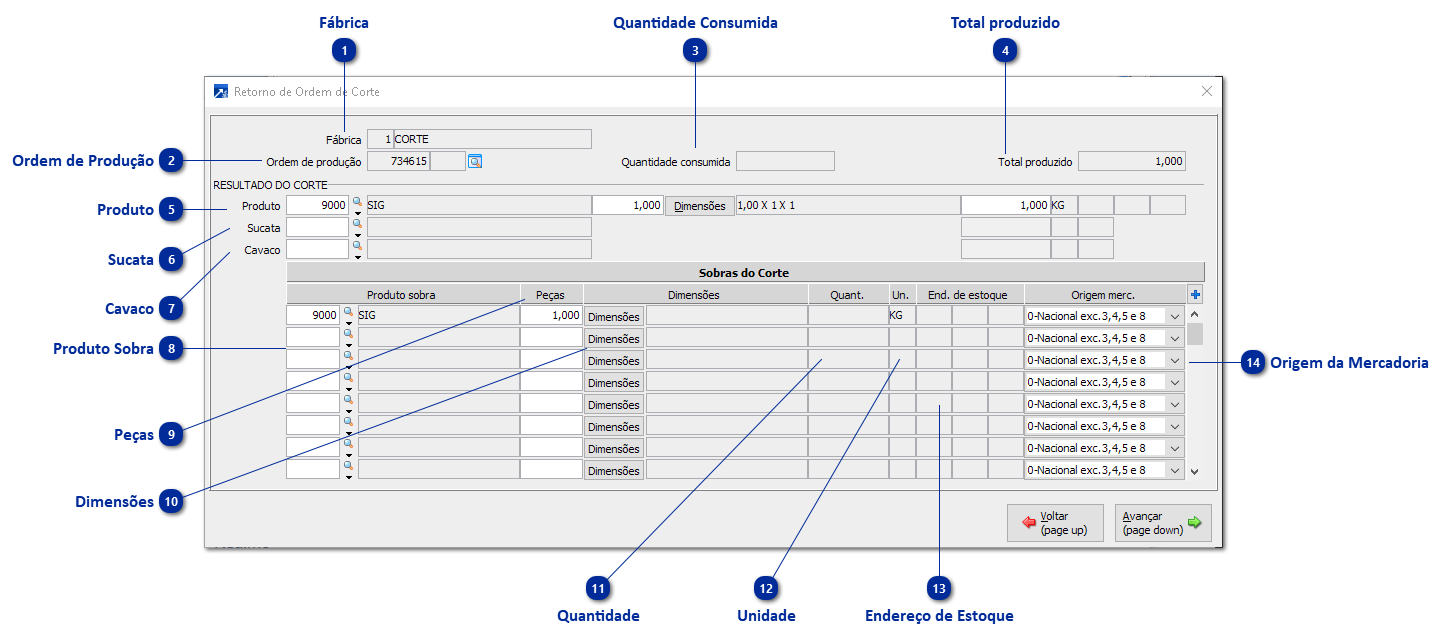Click the magnifier icon next to Produto code 9000

tap(357, 202)
